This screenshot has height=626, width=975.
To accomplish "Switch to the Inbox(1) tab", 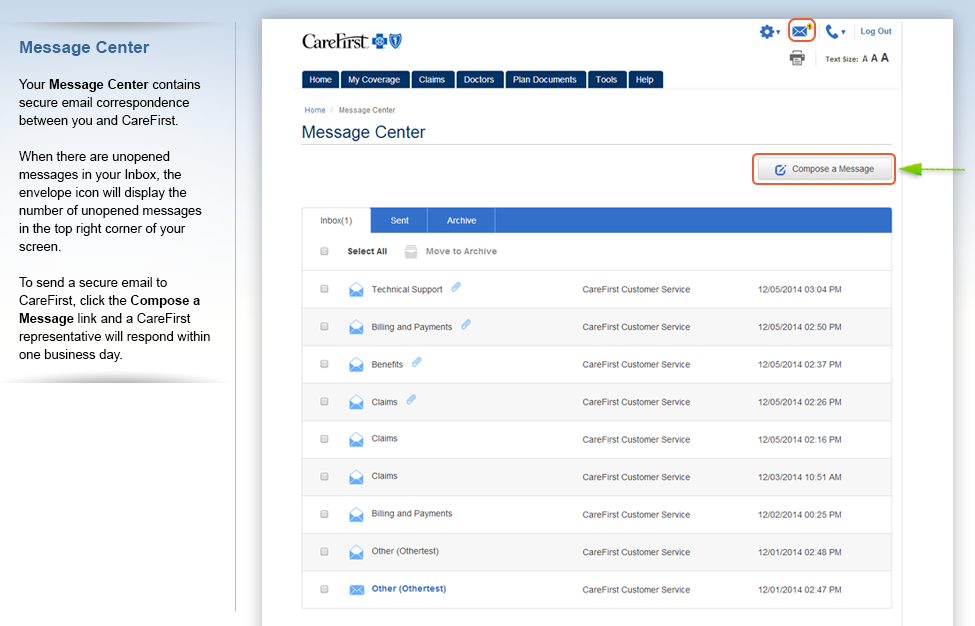I will [x=336, y=221].
